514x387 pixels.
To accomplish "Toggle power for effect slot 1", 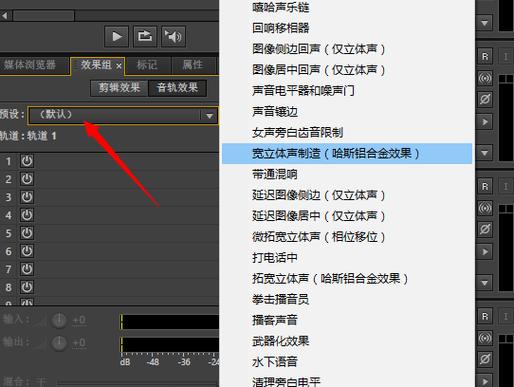I will (27, 161).
